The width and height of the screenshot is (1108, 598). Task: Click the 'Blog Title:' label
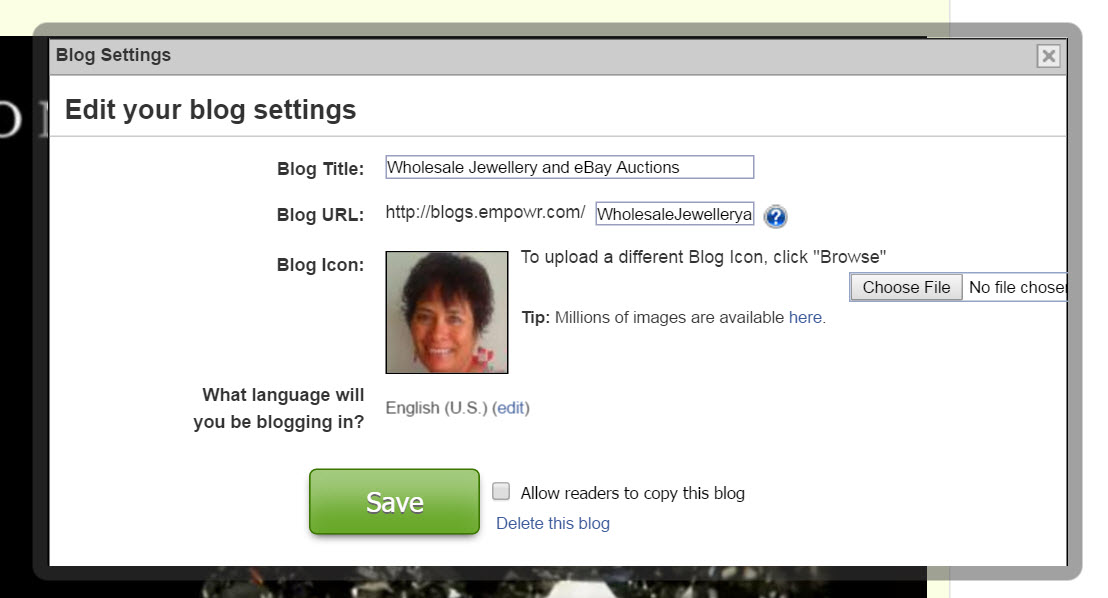[x=320, y=169]
